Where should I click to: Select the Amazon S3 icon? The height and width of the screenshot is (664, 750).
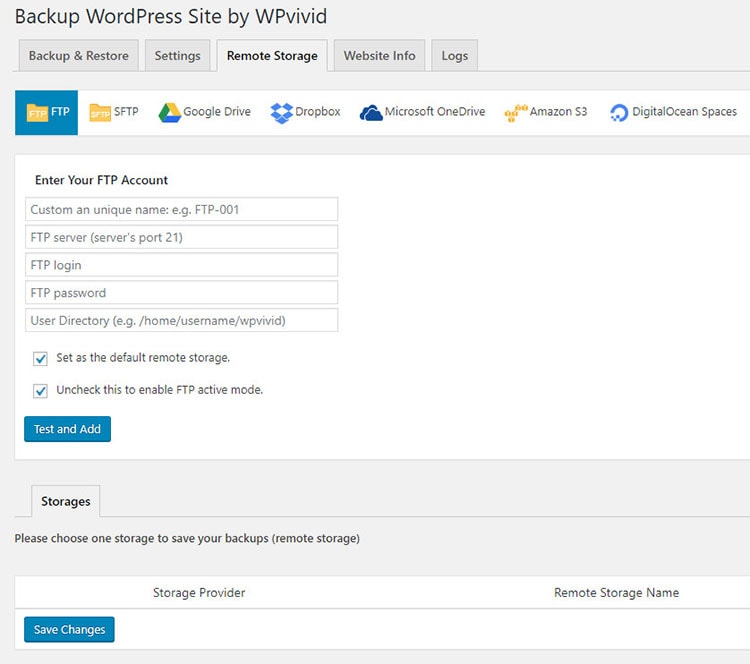516,113
